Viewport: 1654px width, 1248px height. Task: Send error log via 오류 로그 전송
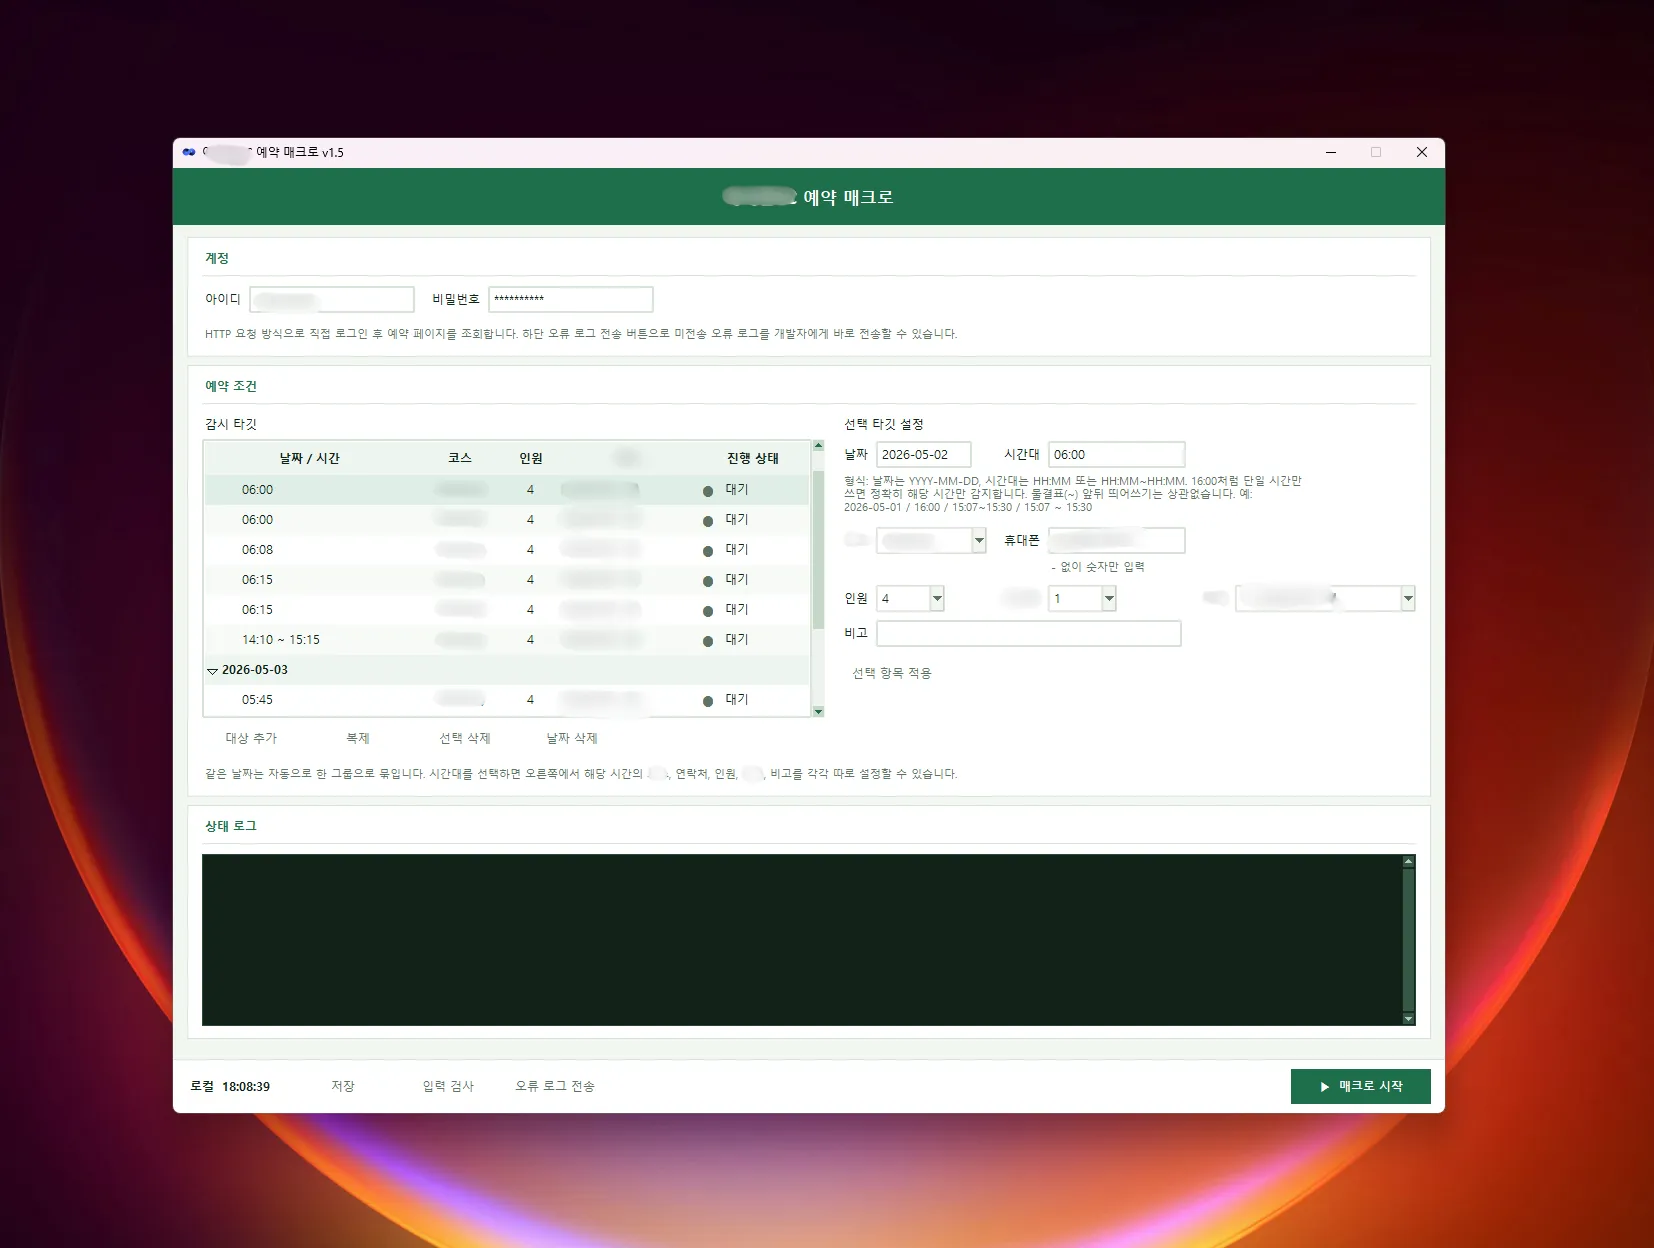coord(555,1086)
